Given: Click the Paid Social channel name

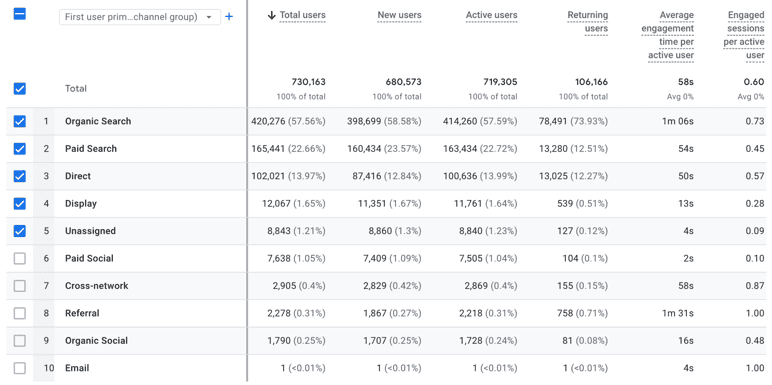Looking at the screenshot, I should coord(89,258).
